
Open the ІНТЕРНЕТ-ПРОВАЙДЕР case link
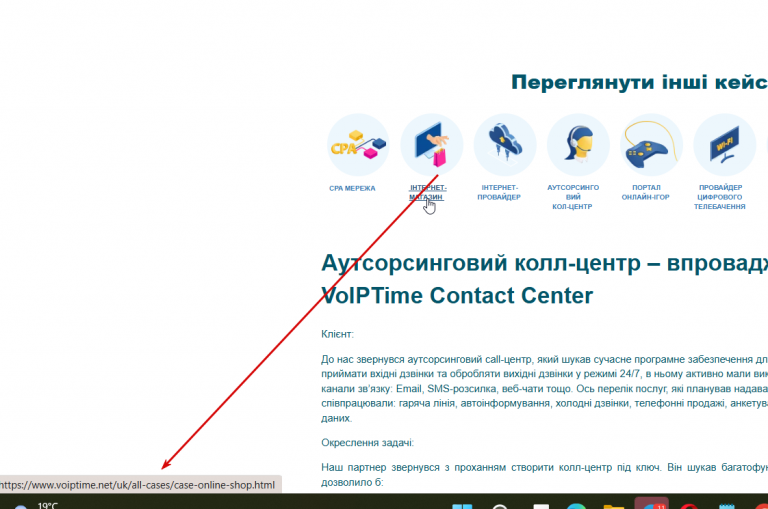(499, 192)
